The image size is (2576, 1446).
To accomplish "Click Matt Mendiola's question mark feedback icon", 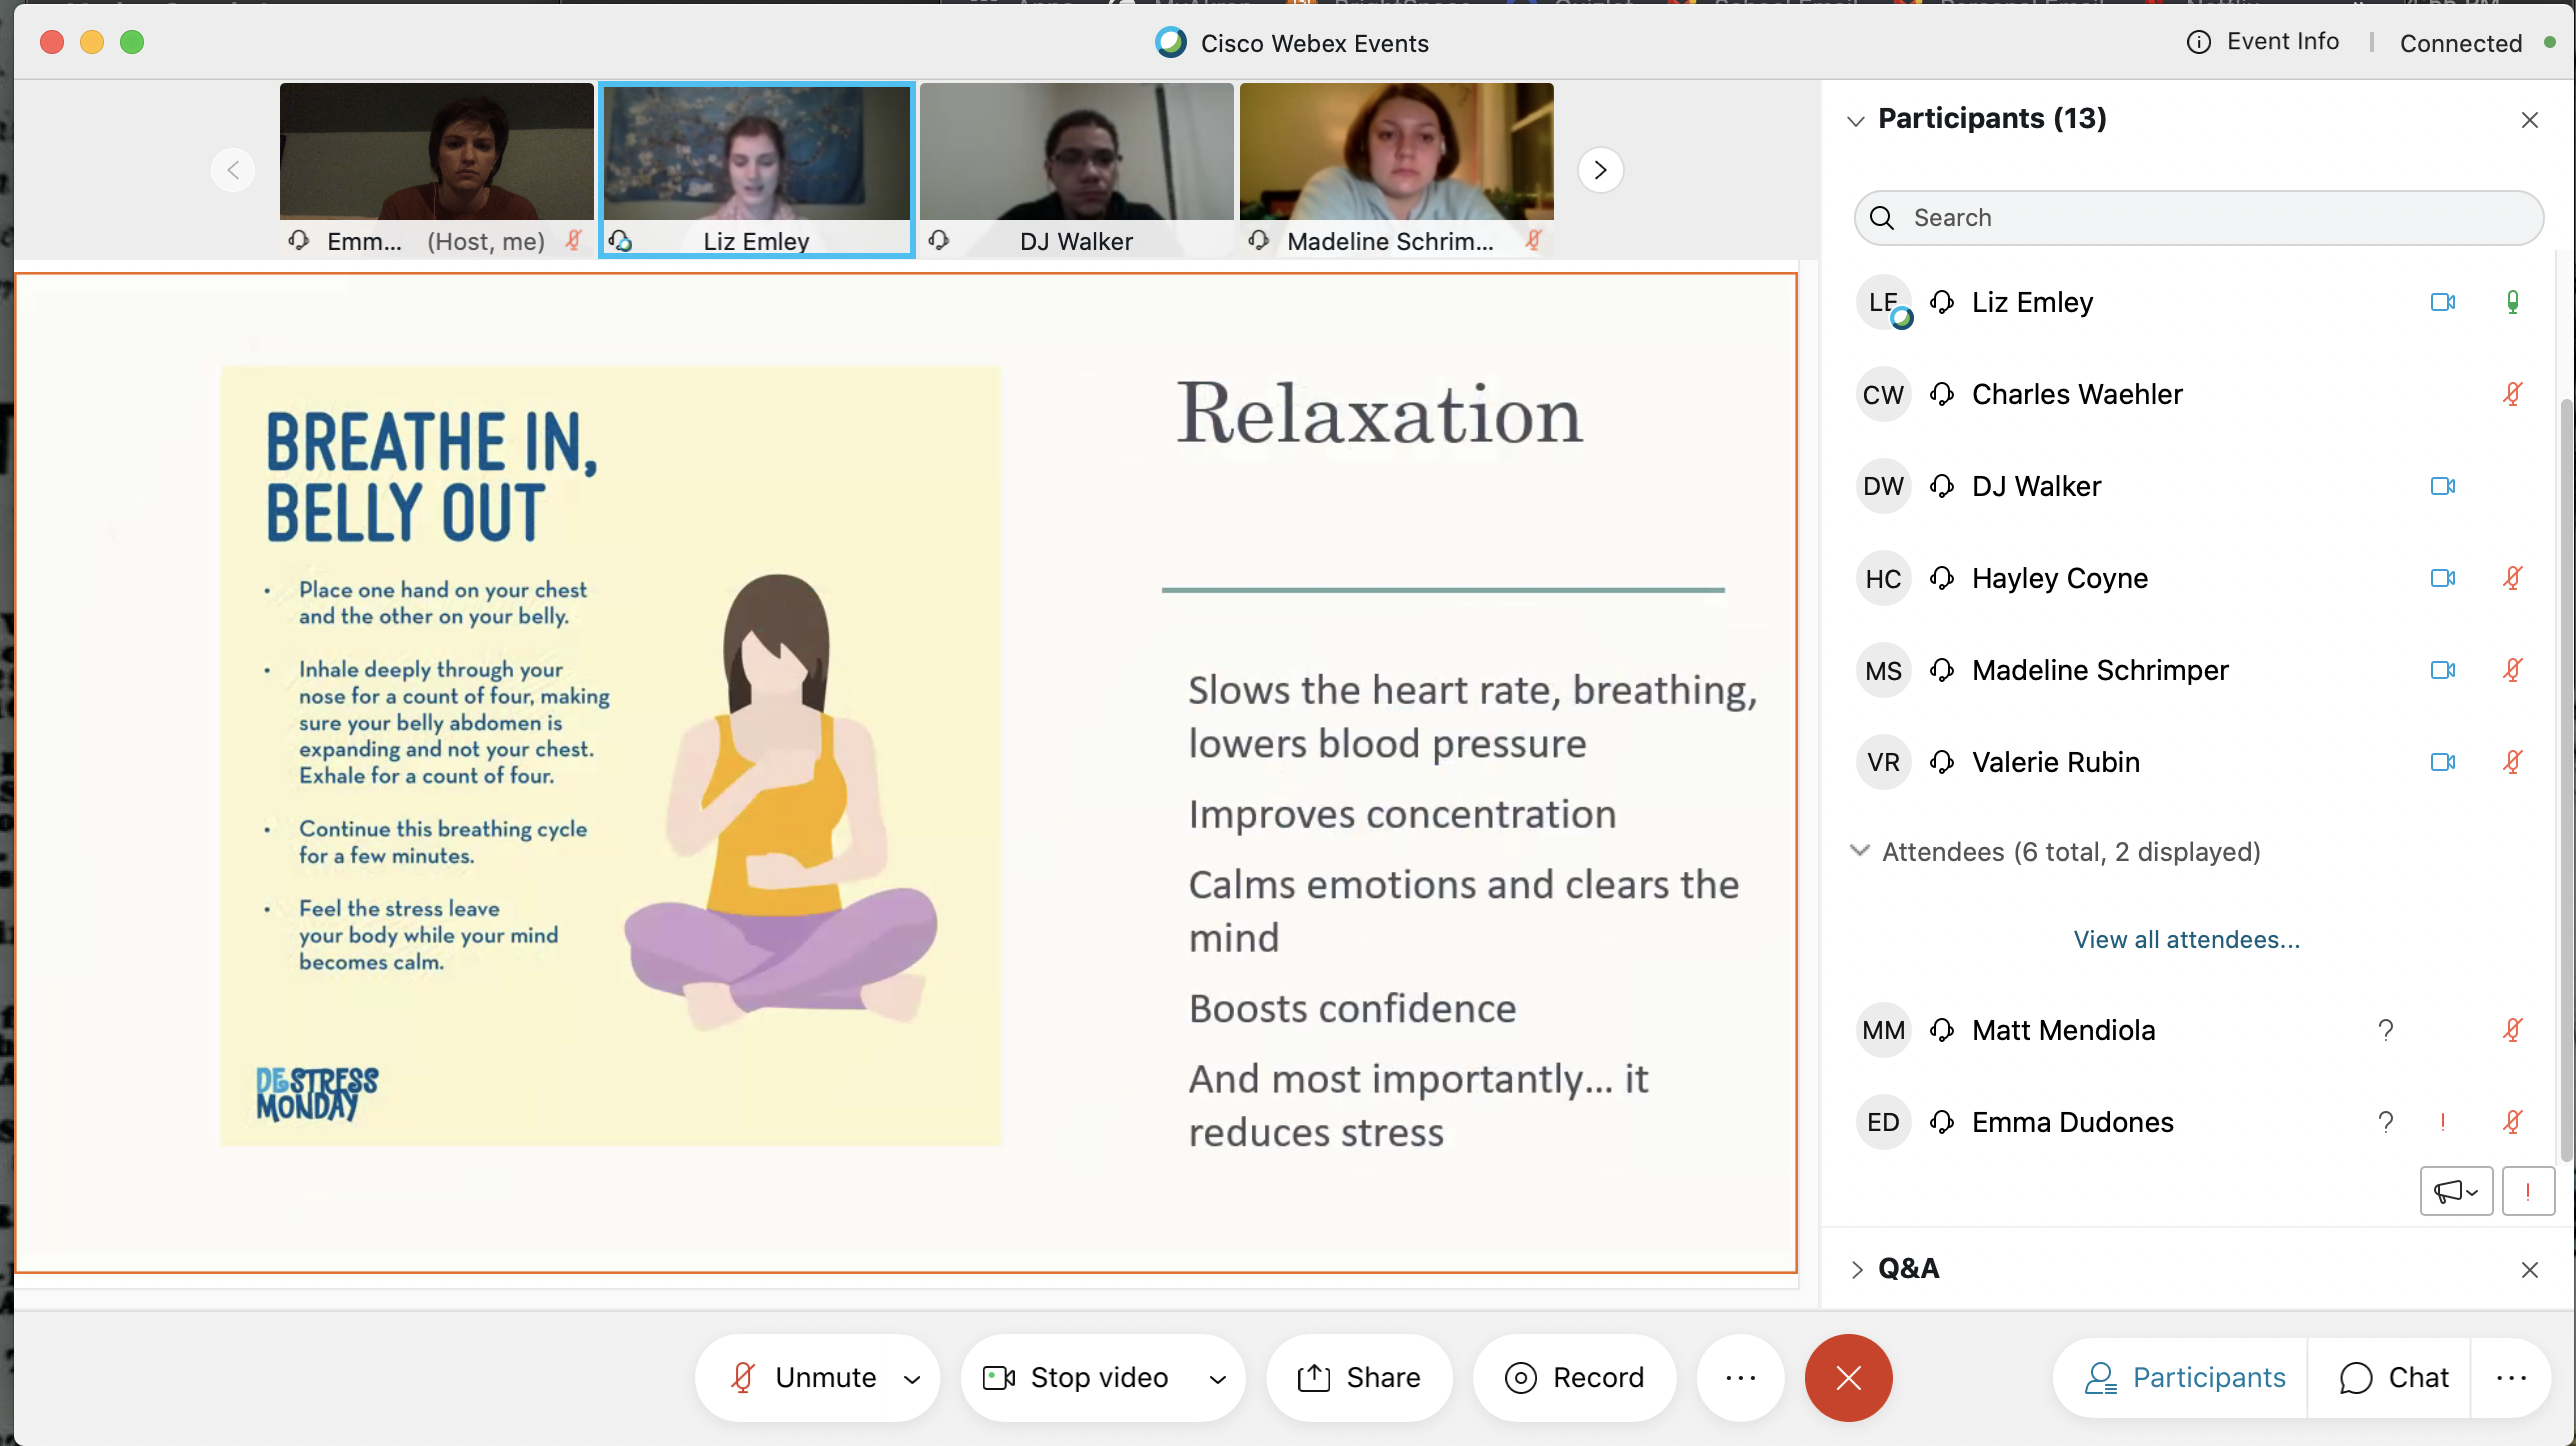I will tap(2386, 1030).
